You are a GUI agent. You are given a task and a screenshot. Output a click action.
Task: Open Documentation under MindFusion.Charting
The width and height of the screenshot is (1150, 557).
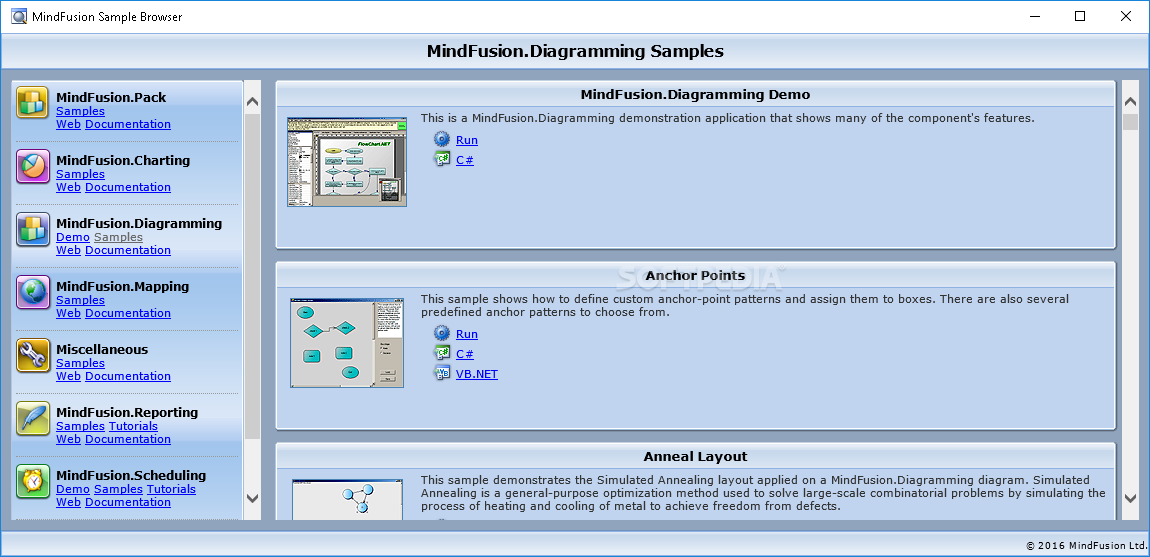[128, 186]
